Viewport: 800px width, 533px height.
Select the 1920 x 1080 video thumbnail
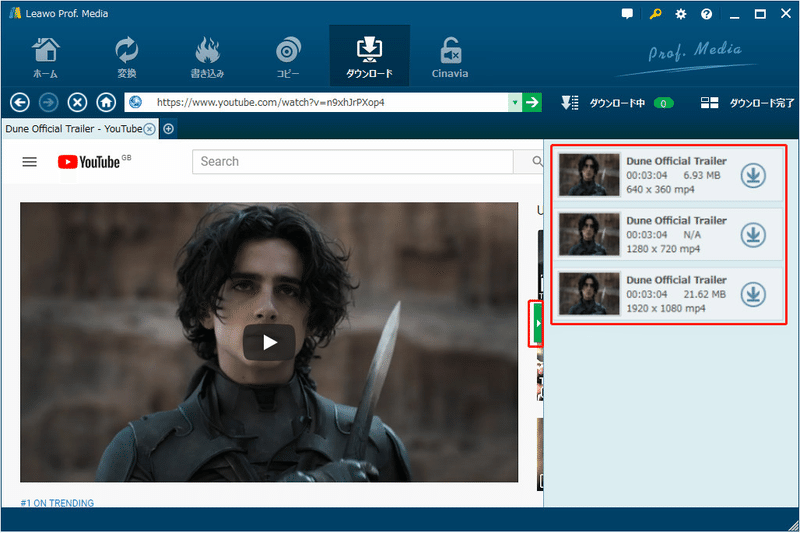(589, 294)
